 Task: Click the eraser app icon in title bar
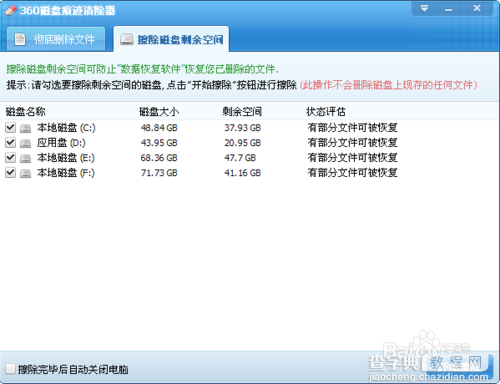click(x=11, y=10)
